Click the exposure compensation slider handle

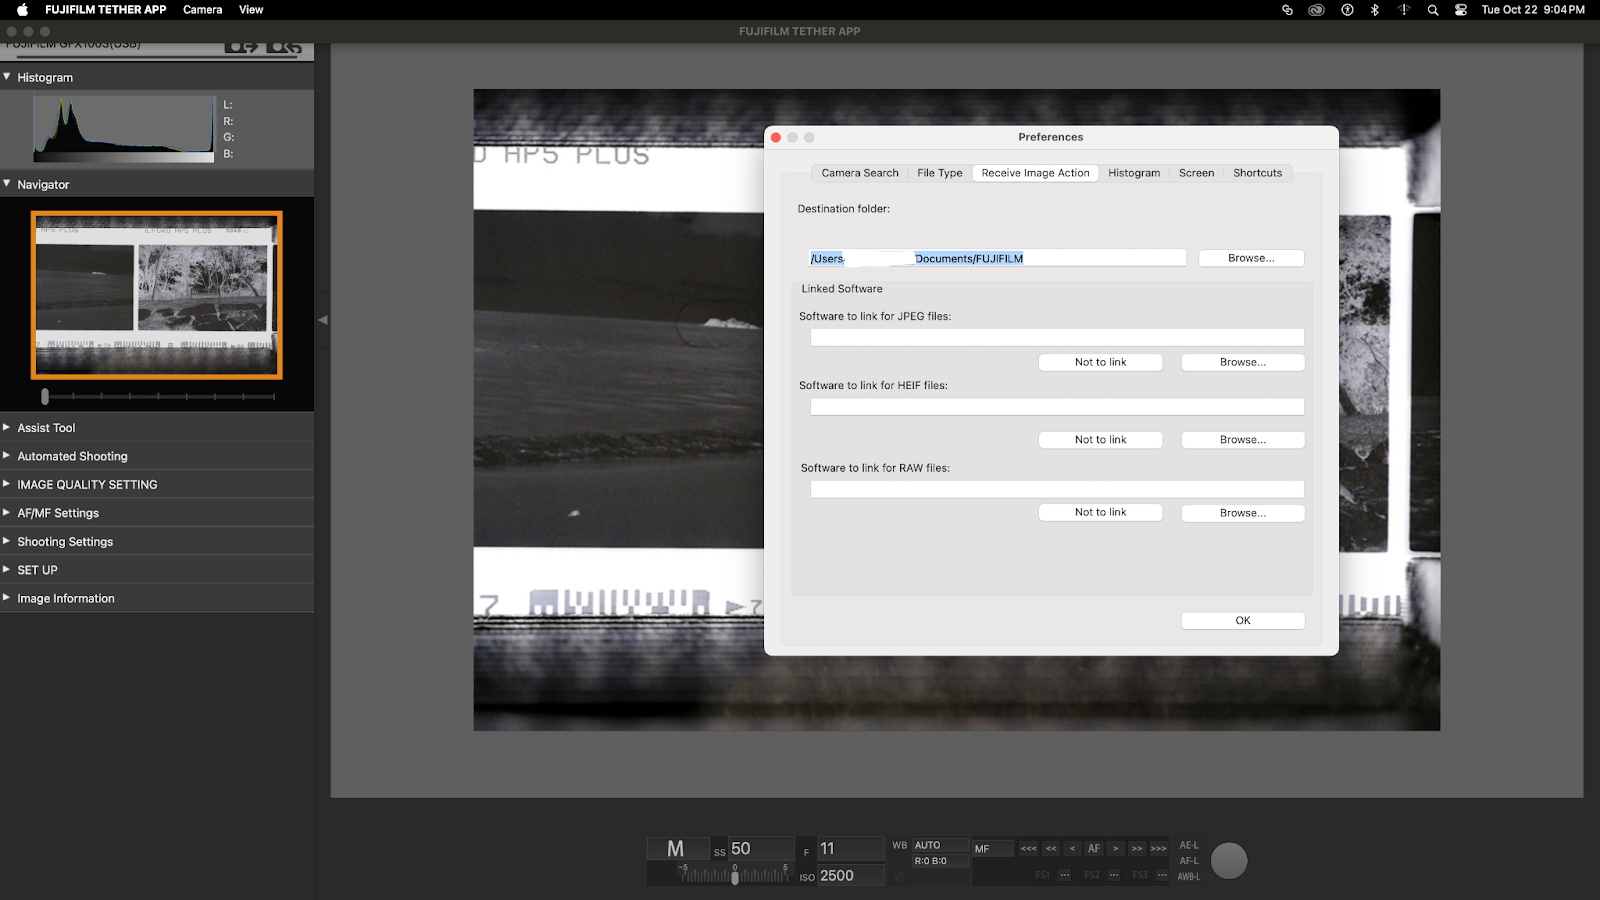tap(735, 877)
